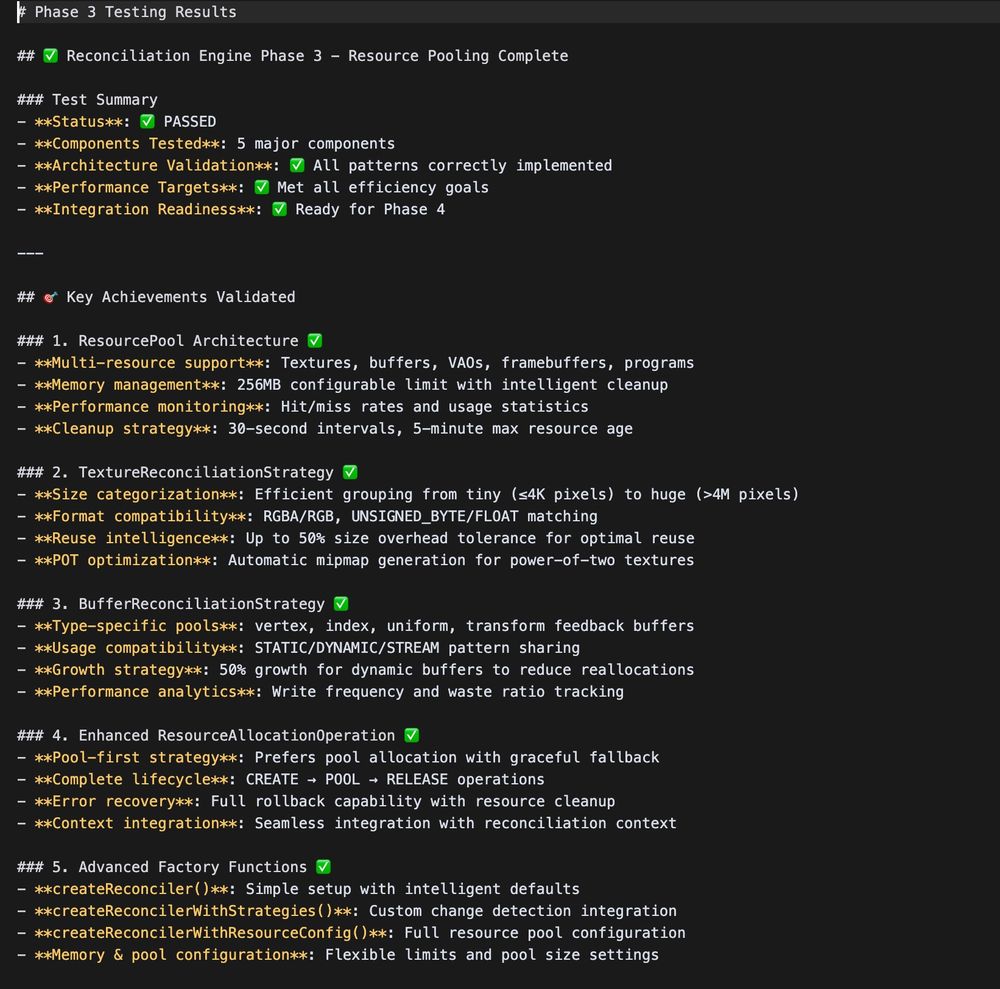Click the checkmark before "All patterns correctly implemented"

pos(296,166)
